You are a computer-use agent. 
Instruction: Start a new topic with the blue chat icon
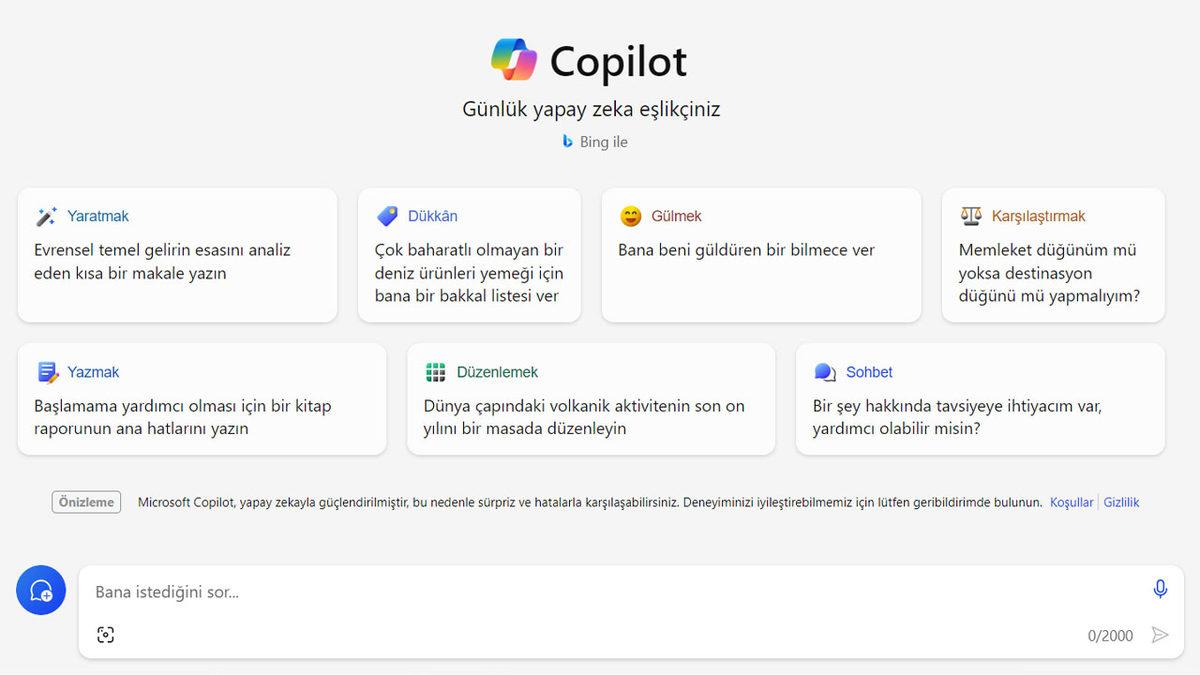coord(40,590)
